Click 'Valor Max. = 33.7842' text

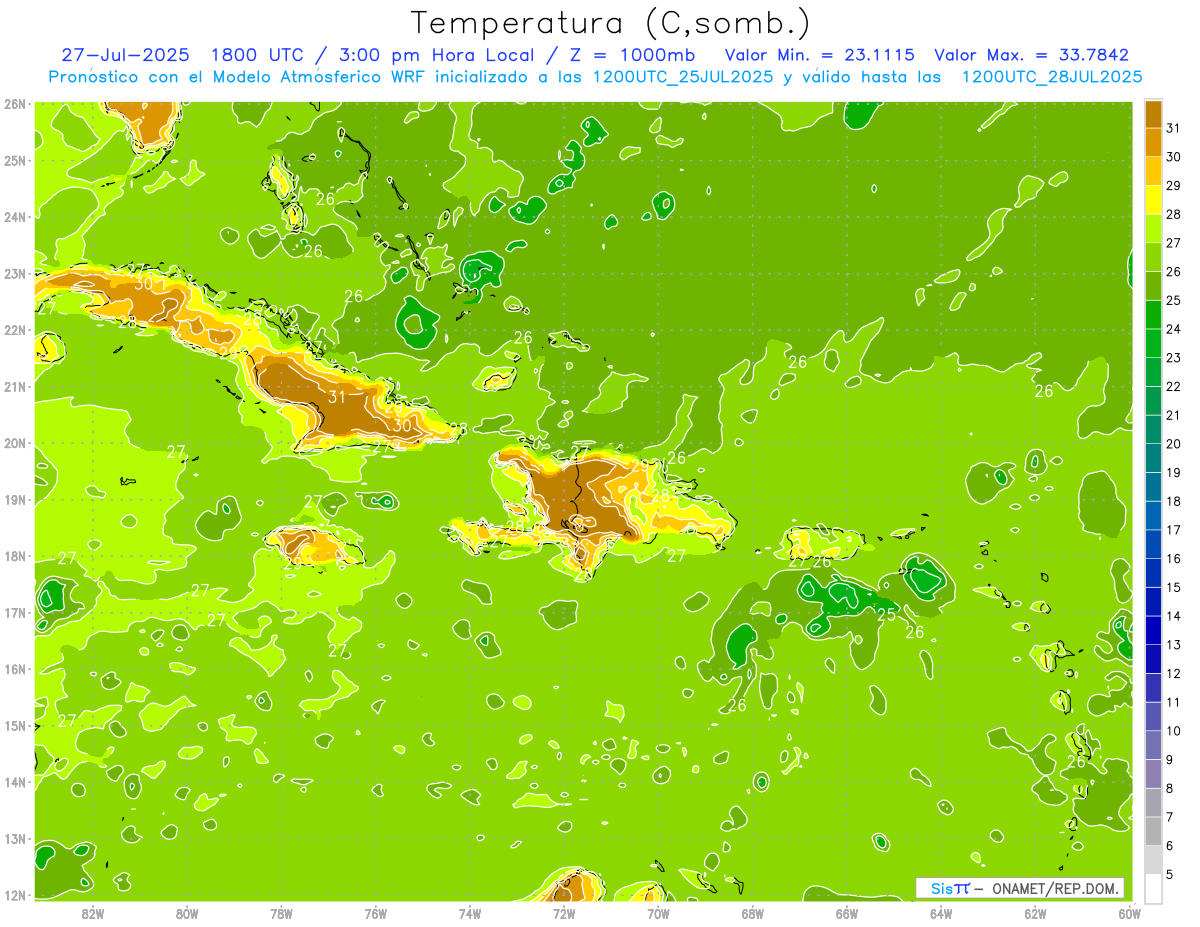pos(1031,55)
